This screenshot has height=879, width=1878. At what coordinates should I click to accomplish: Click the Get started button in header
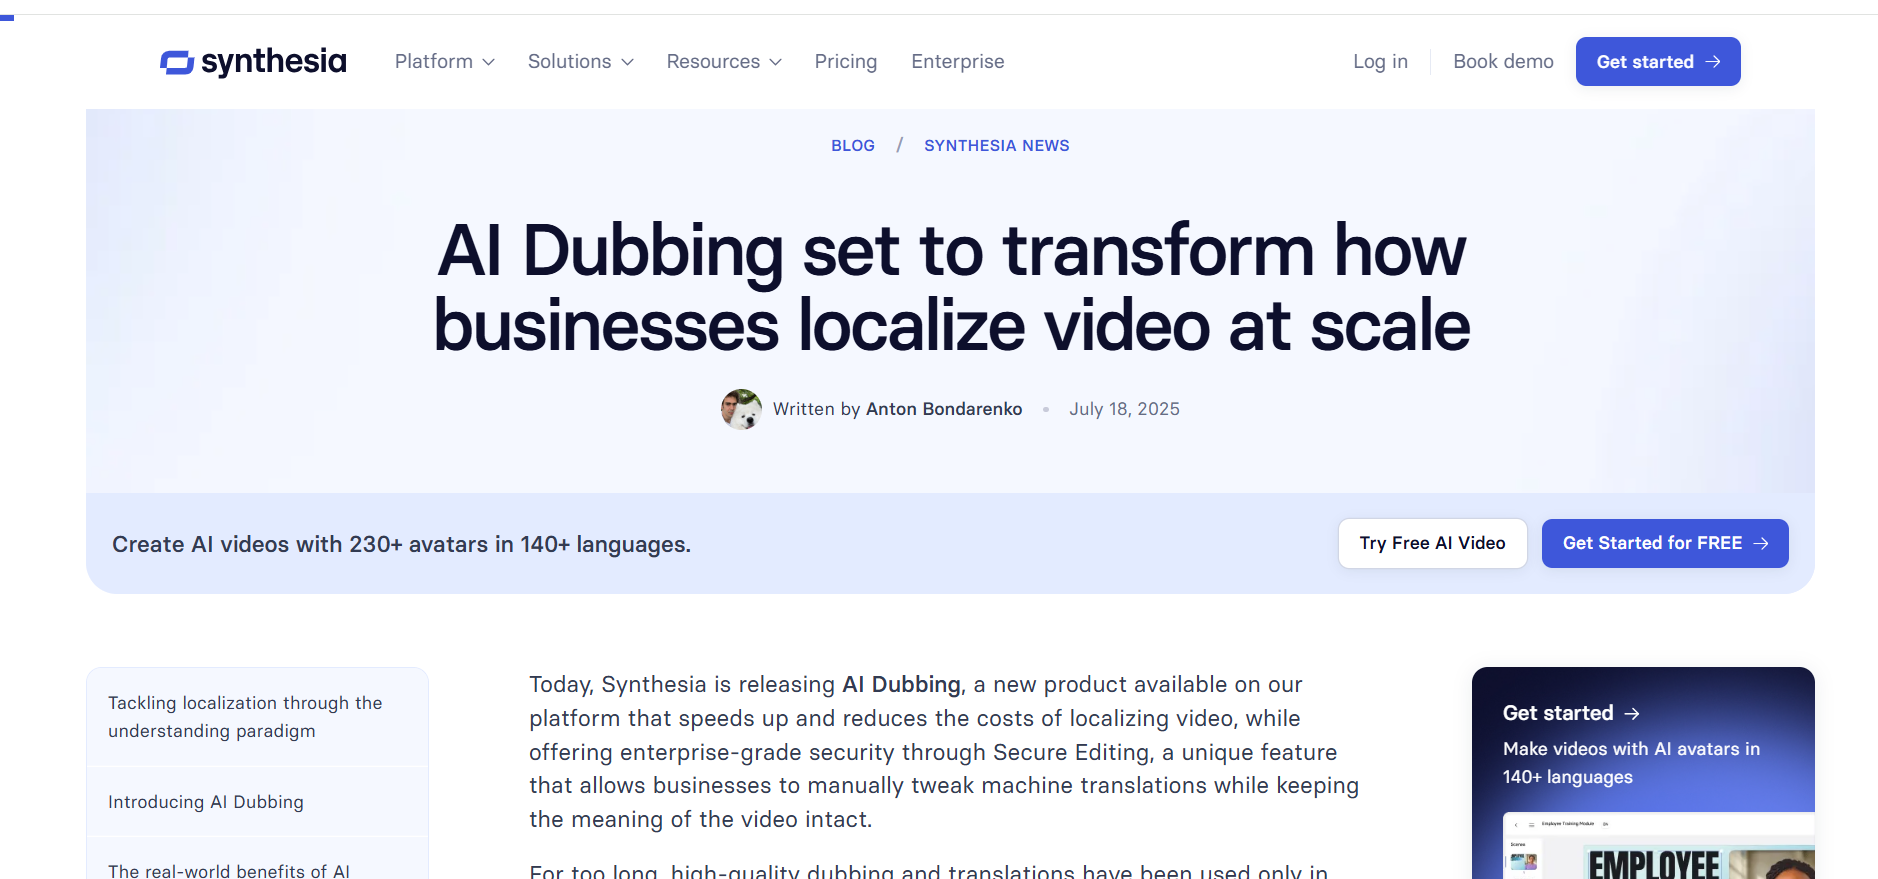pyautogui.click(x=1658, y=62)
